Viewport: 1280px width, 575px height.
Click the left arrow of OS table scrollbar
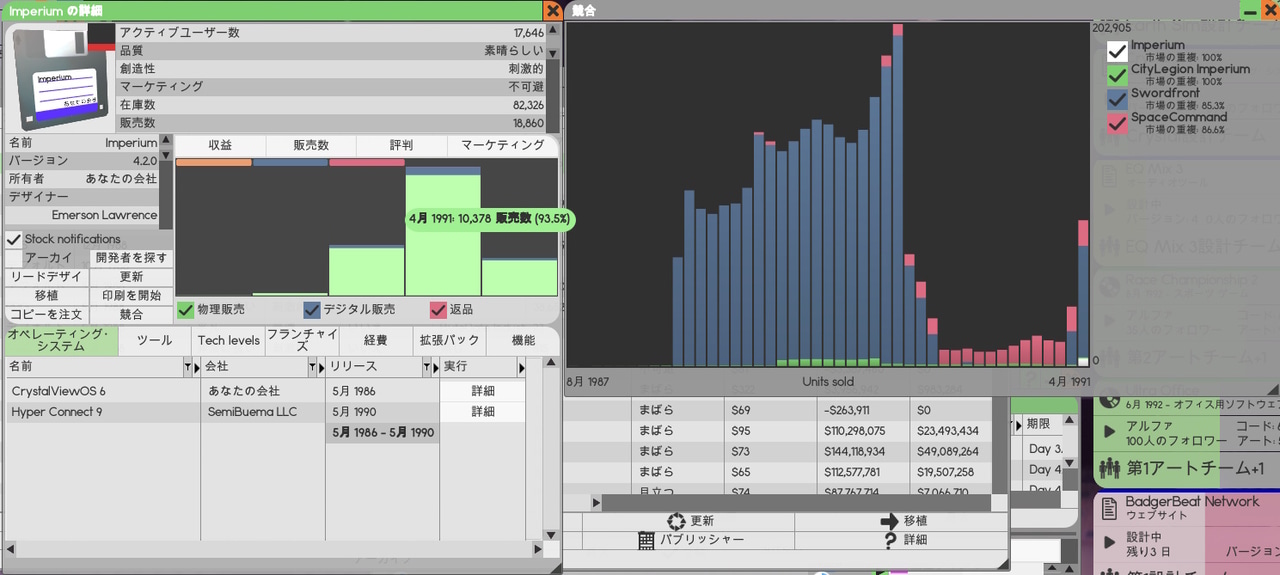(11, 549)
